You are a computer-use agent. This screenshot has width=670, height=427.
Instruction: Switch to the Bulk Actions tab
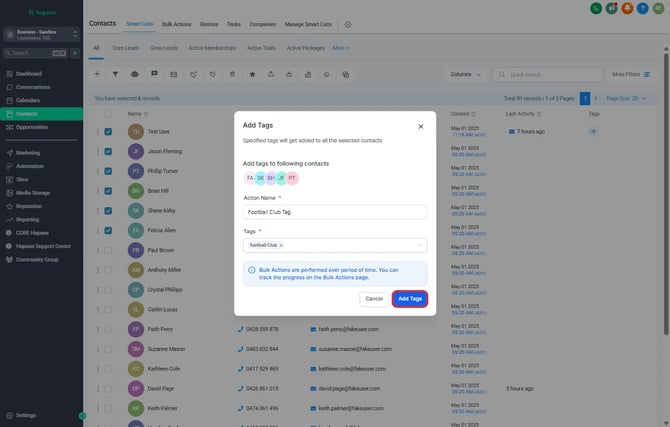click(176, 22)
